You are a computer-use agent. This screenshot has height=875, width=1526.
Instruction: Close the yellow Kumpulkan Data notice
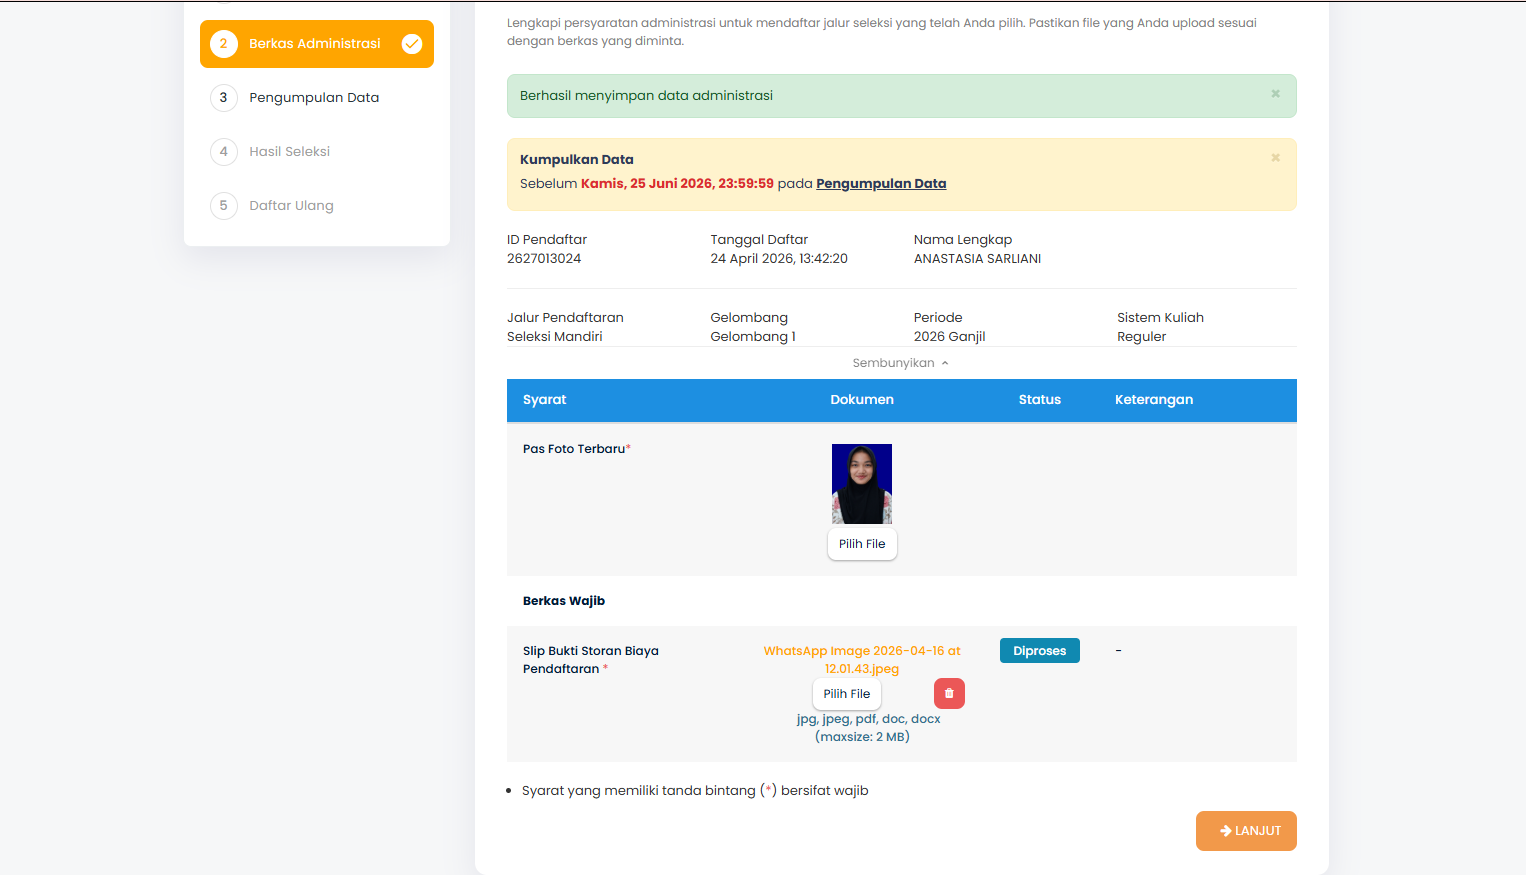point(1275,158)
